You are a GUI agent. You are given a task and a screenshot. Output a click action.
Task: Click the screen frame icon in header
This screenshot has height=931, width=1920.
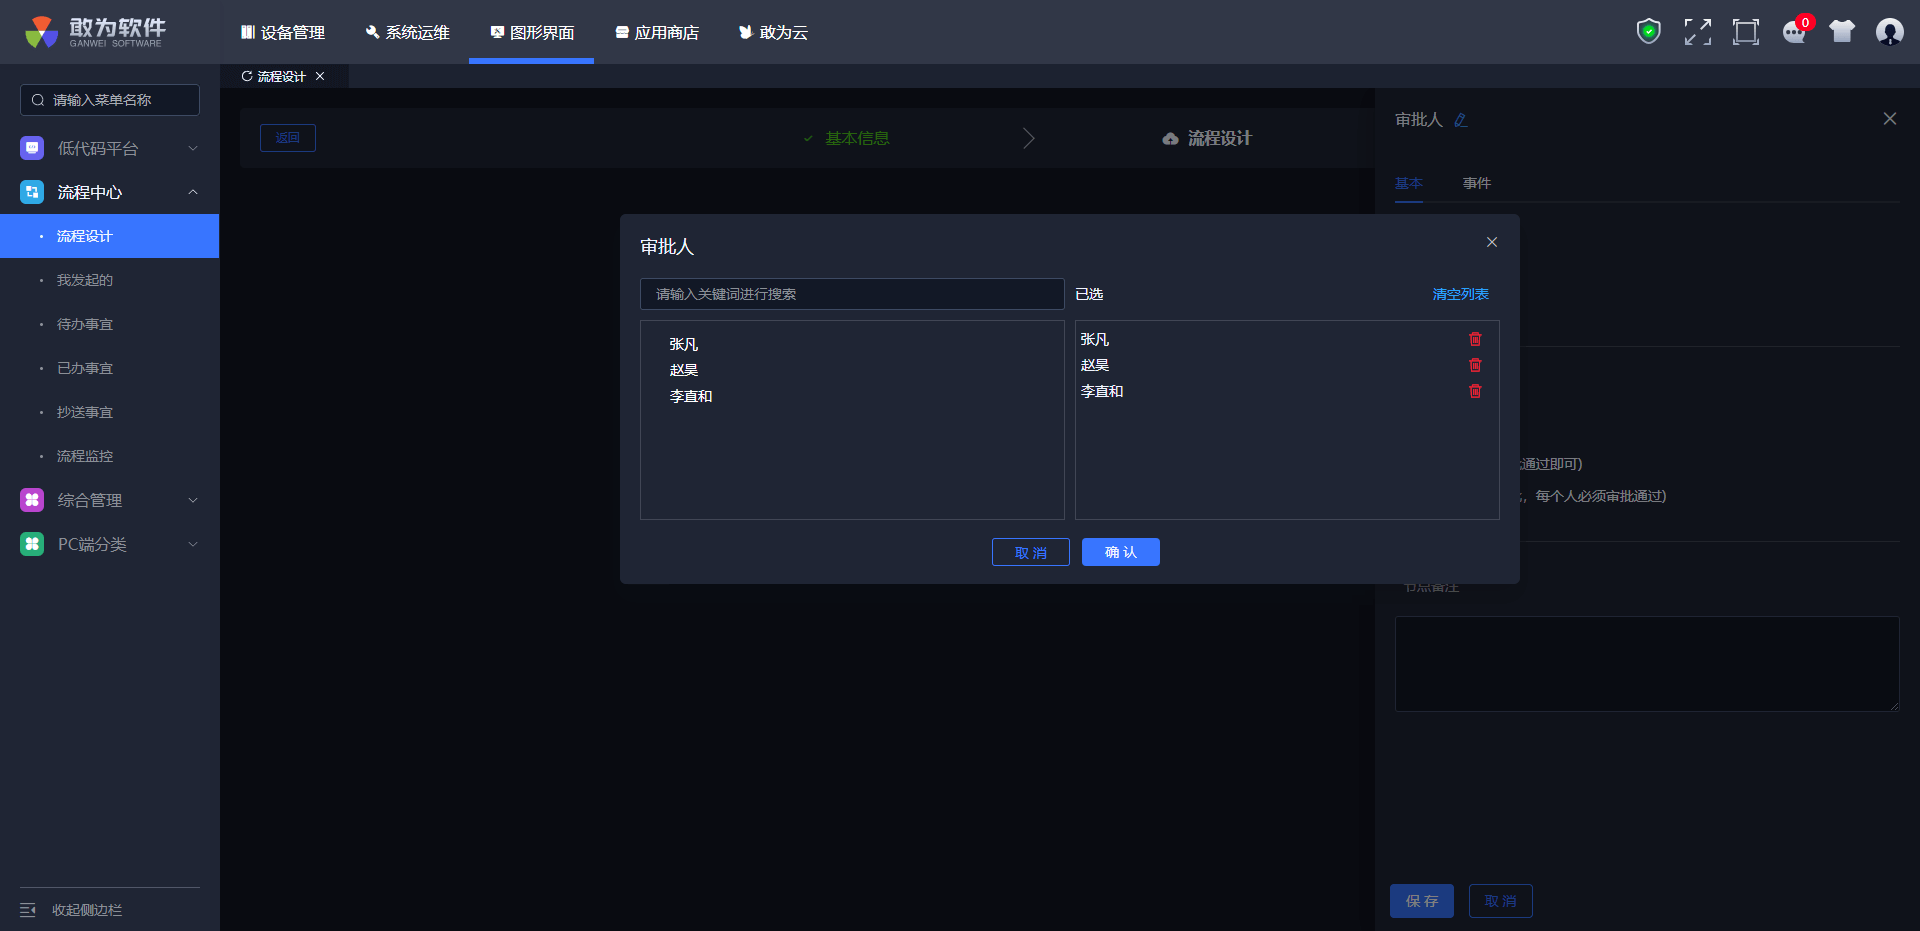pyautogui.click(x=1745, y=32)
